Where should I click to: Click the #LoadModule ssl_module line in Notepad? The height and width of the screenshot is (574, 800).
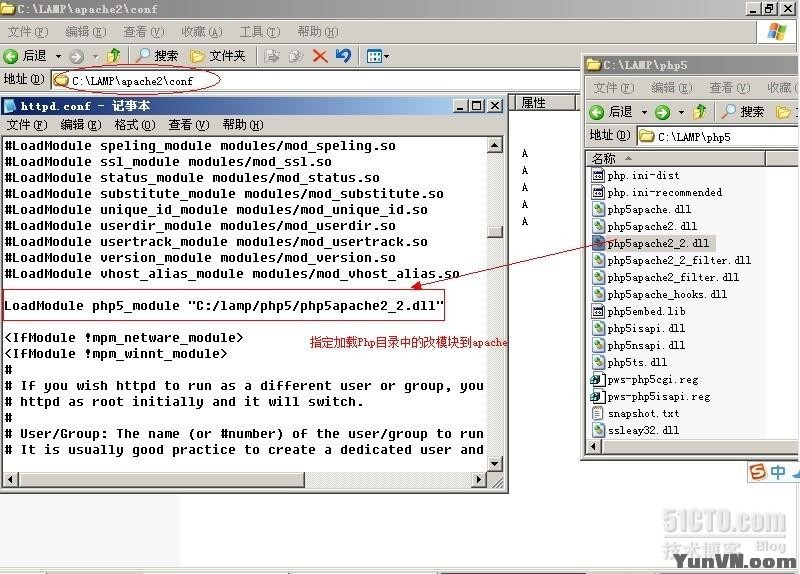tap(168, 162)
